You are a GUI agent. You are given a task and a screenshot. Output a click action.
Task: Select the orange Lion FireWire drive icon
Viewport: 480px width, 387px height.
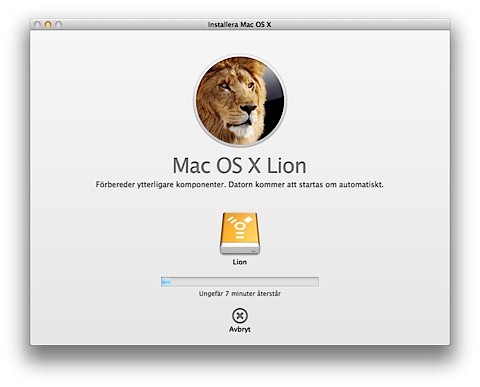[x=240, y=234]
